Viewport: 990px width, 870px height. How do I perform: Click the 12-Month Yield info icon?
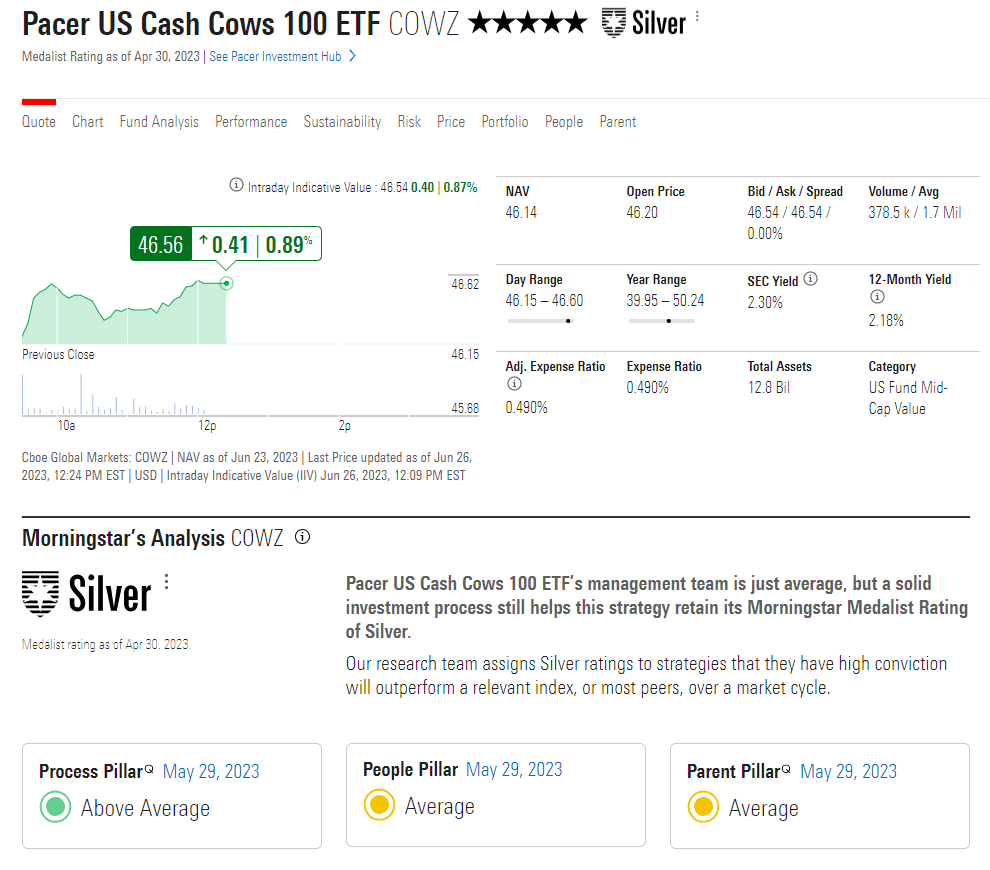pos(877,297)
